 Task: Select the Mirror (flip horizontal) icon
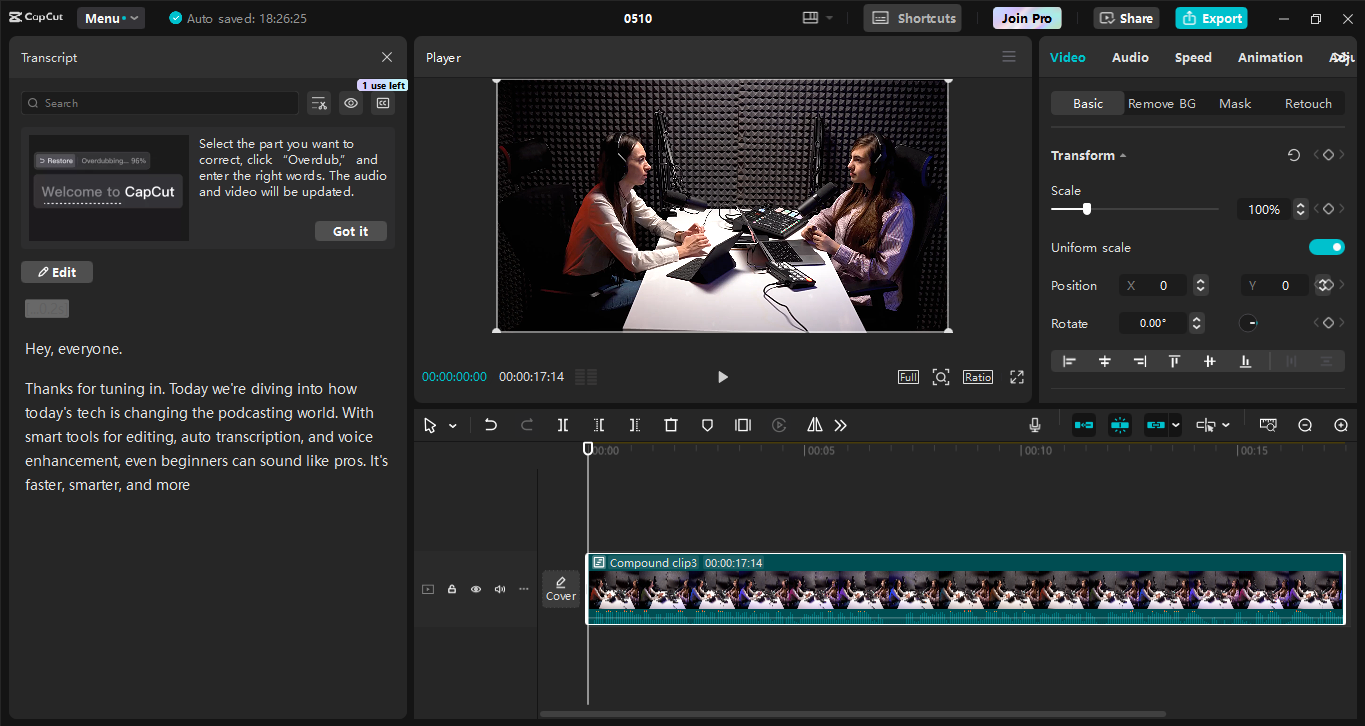click(814, 424)
